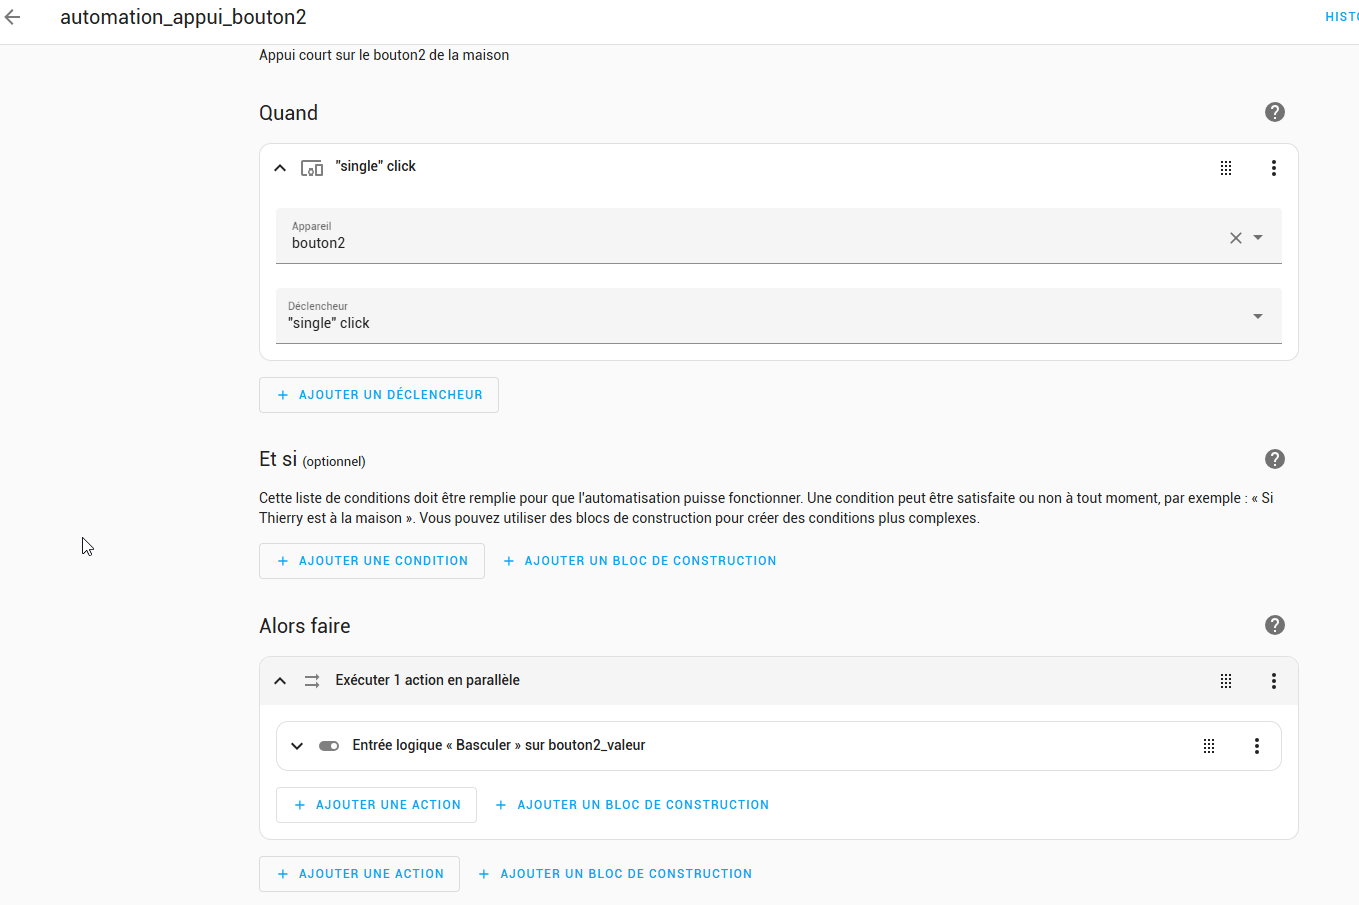Click the description "Appui court sur le bouton2"
This screenshot has height=905, width=1359.
[x=384, y=55]
